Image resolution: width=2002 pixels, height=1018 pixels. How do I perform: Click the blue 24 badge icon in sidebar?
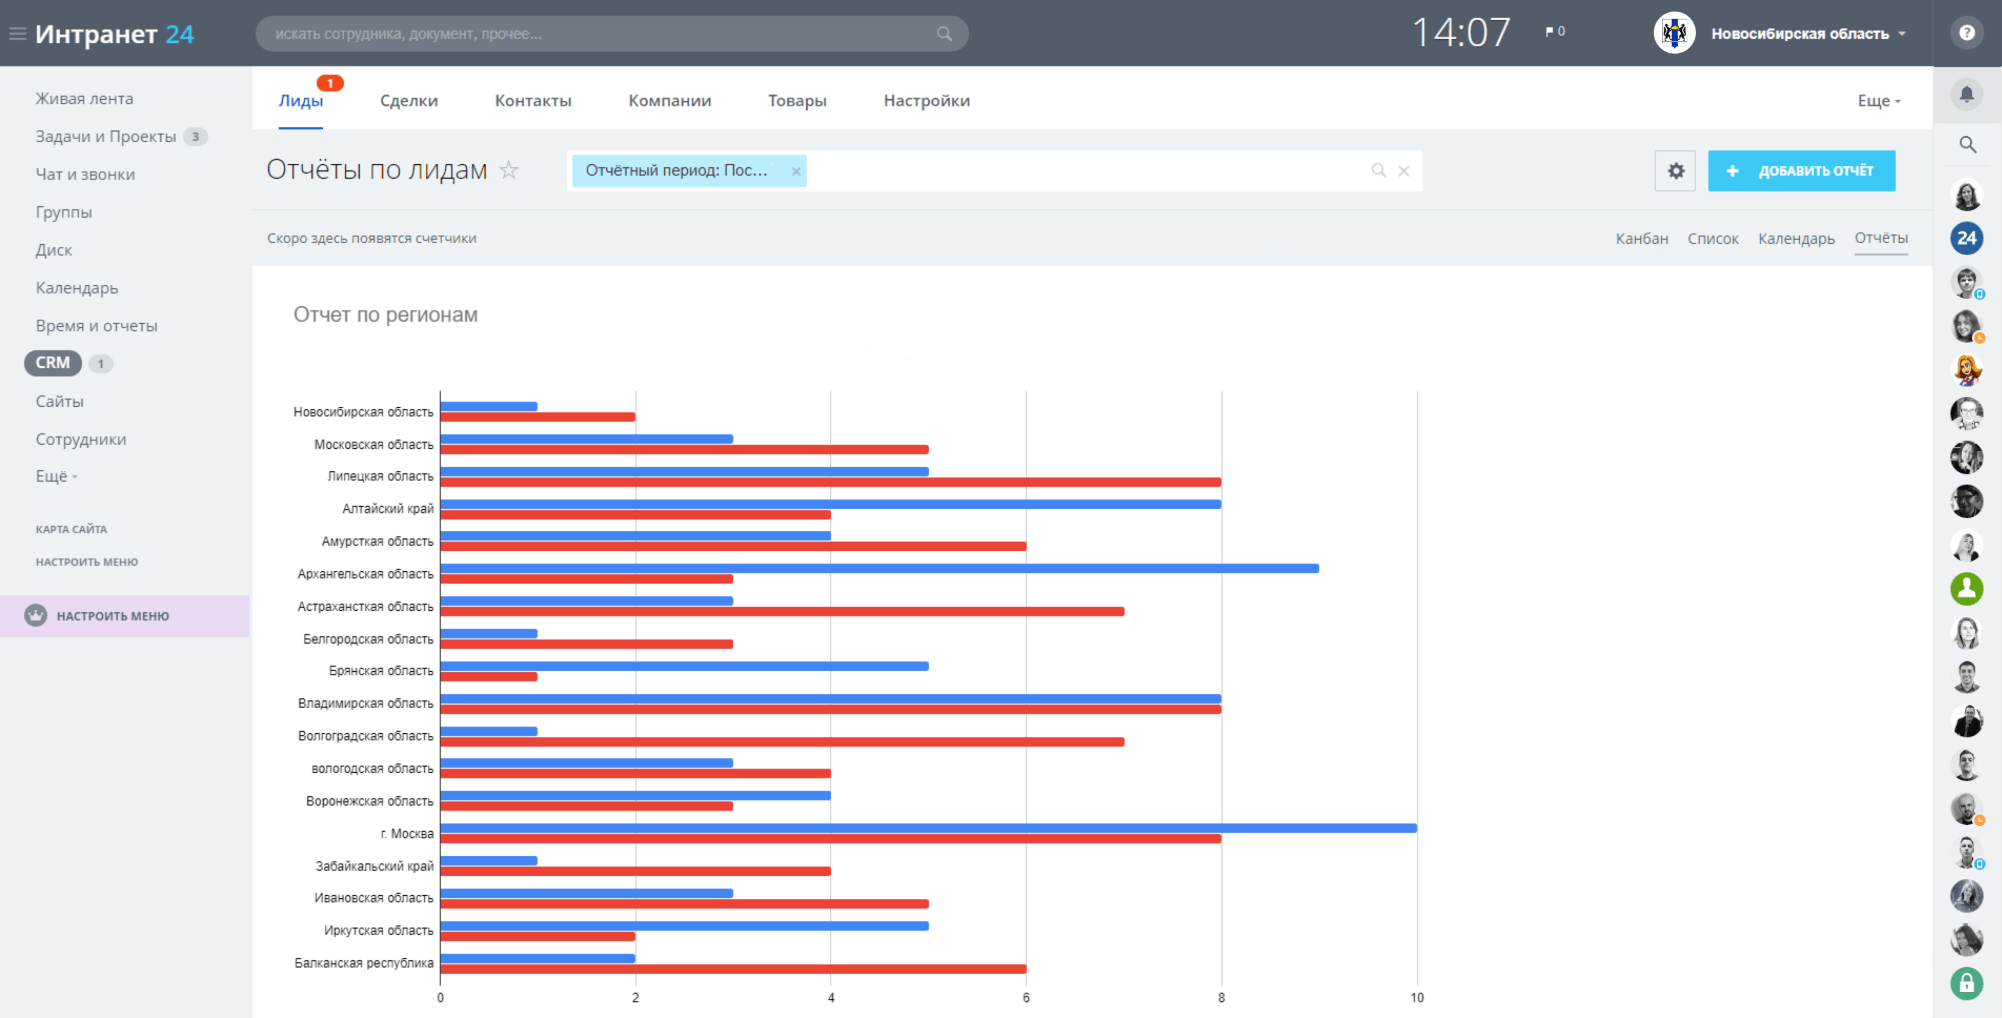click(x=1966, y=238)
